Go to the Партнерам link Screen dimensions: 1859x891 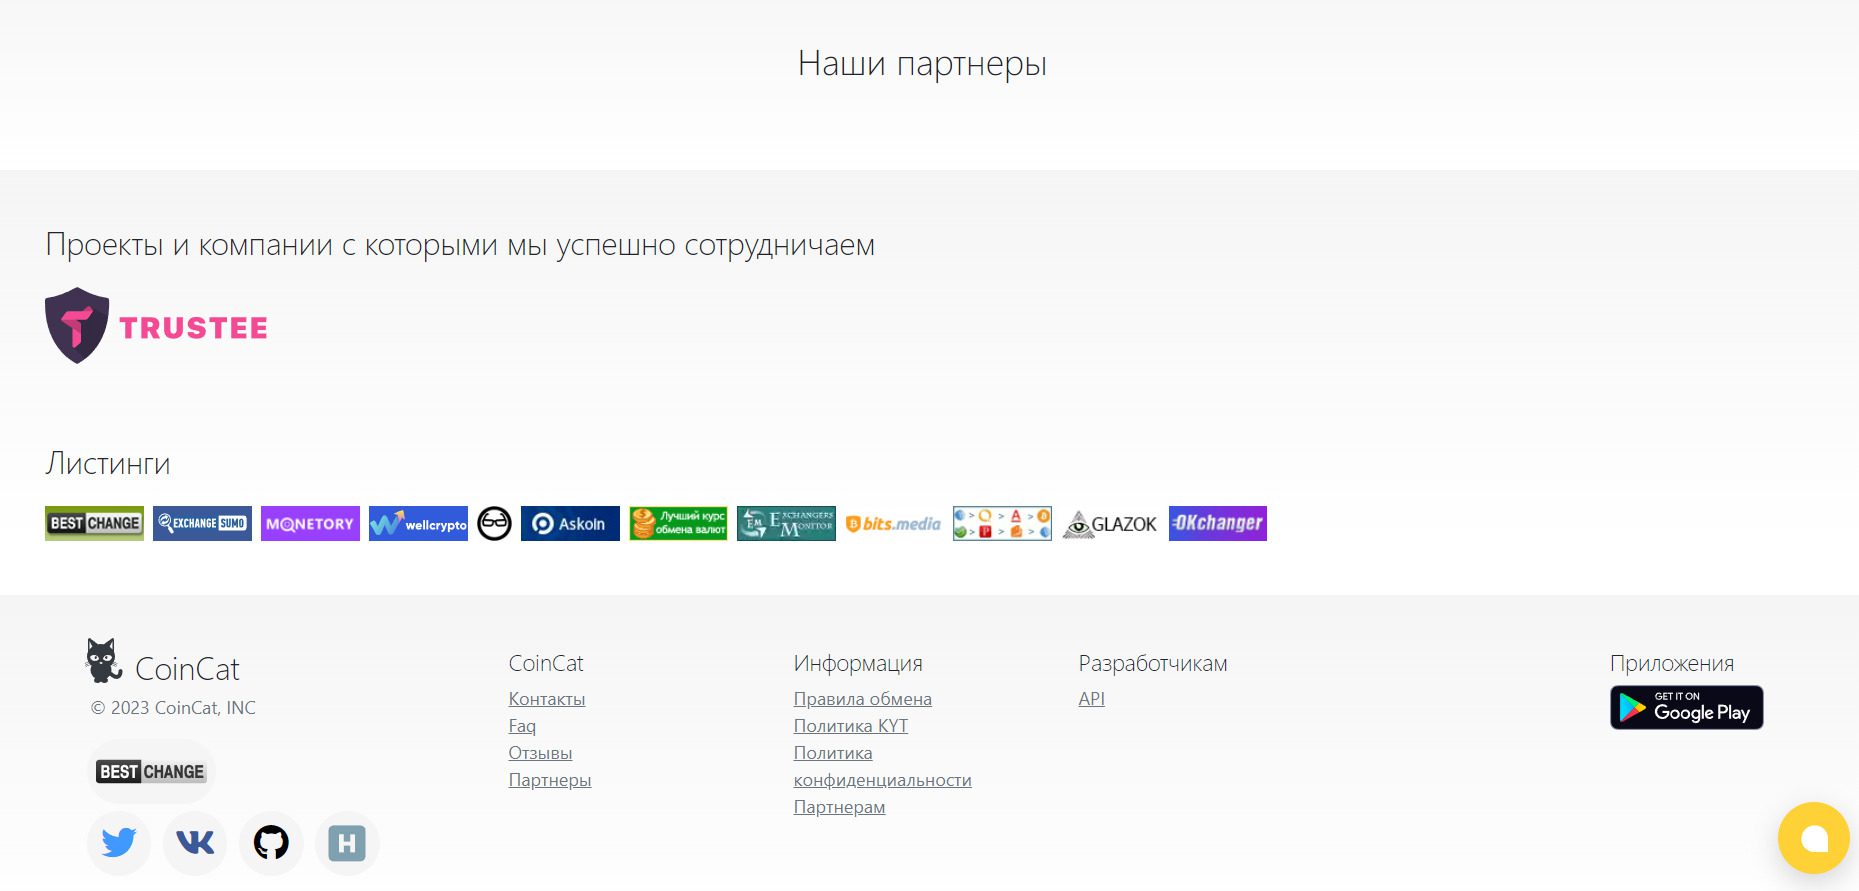840,807
